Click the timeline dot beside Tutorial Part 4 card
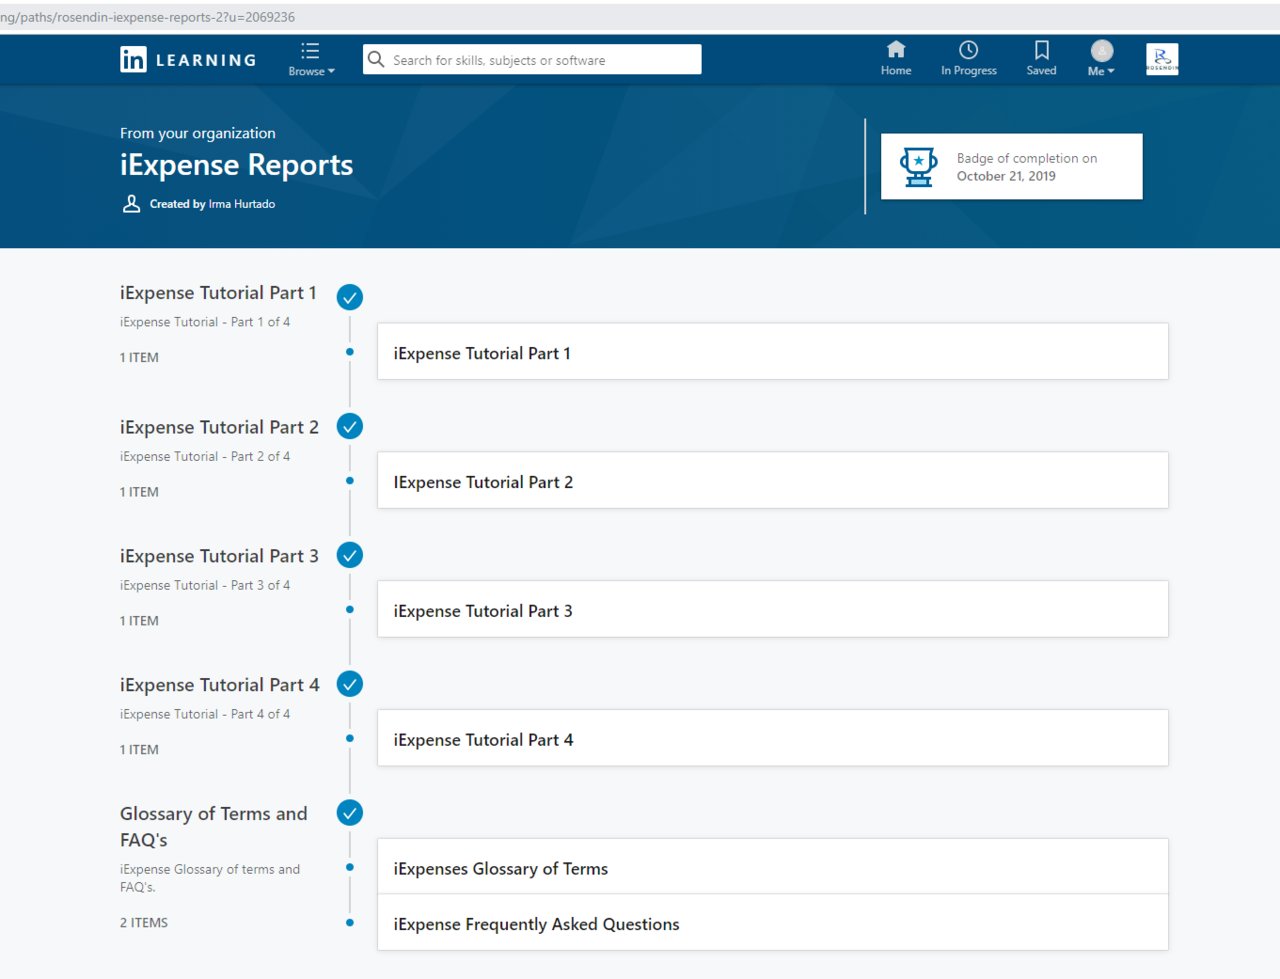The height and width of the screenshot is (979, 1280). [350, 739]
